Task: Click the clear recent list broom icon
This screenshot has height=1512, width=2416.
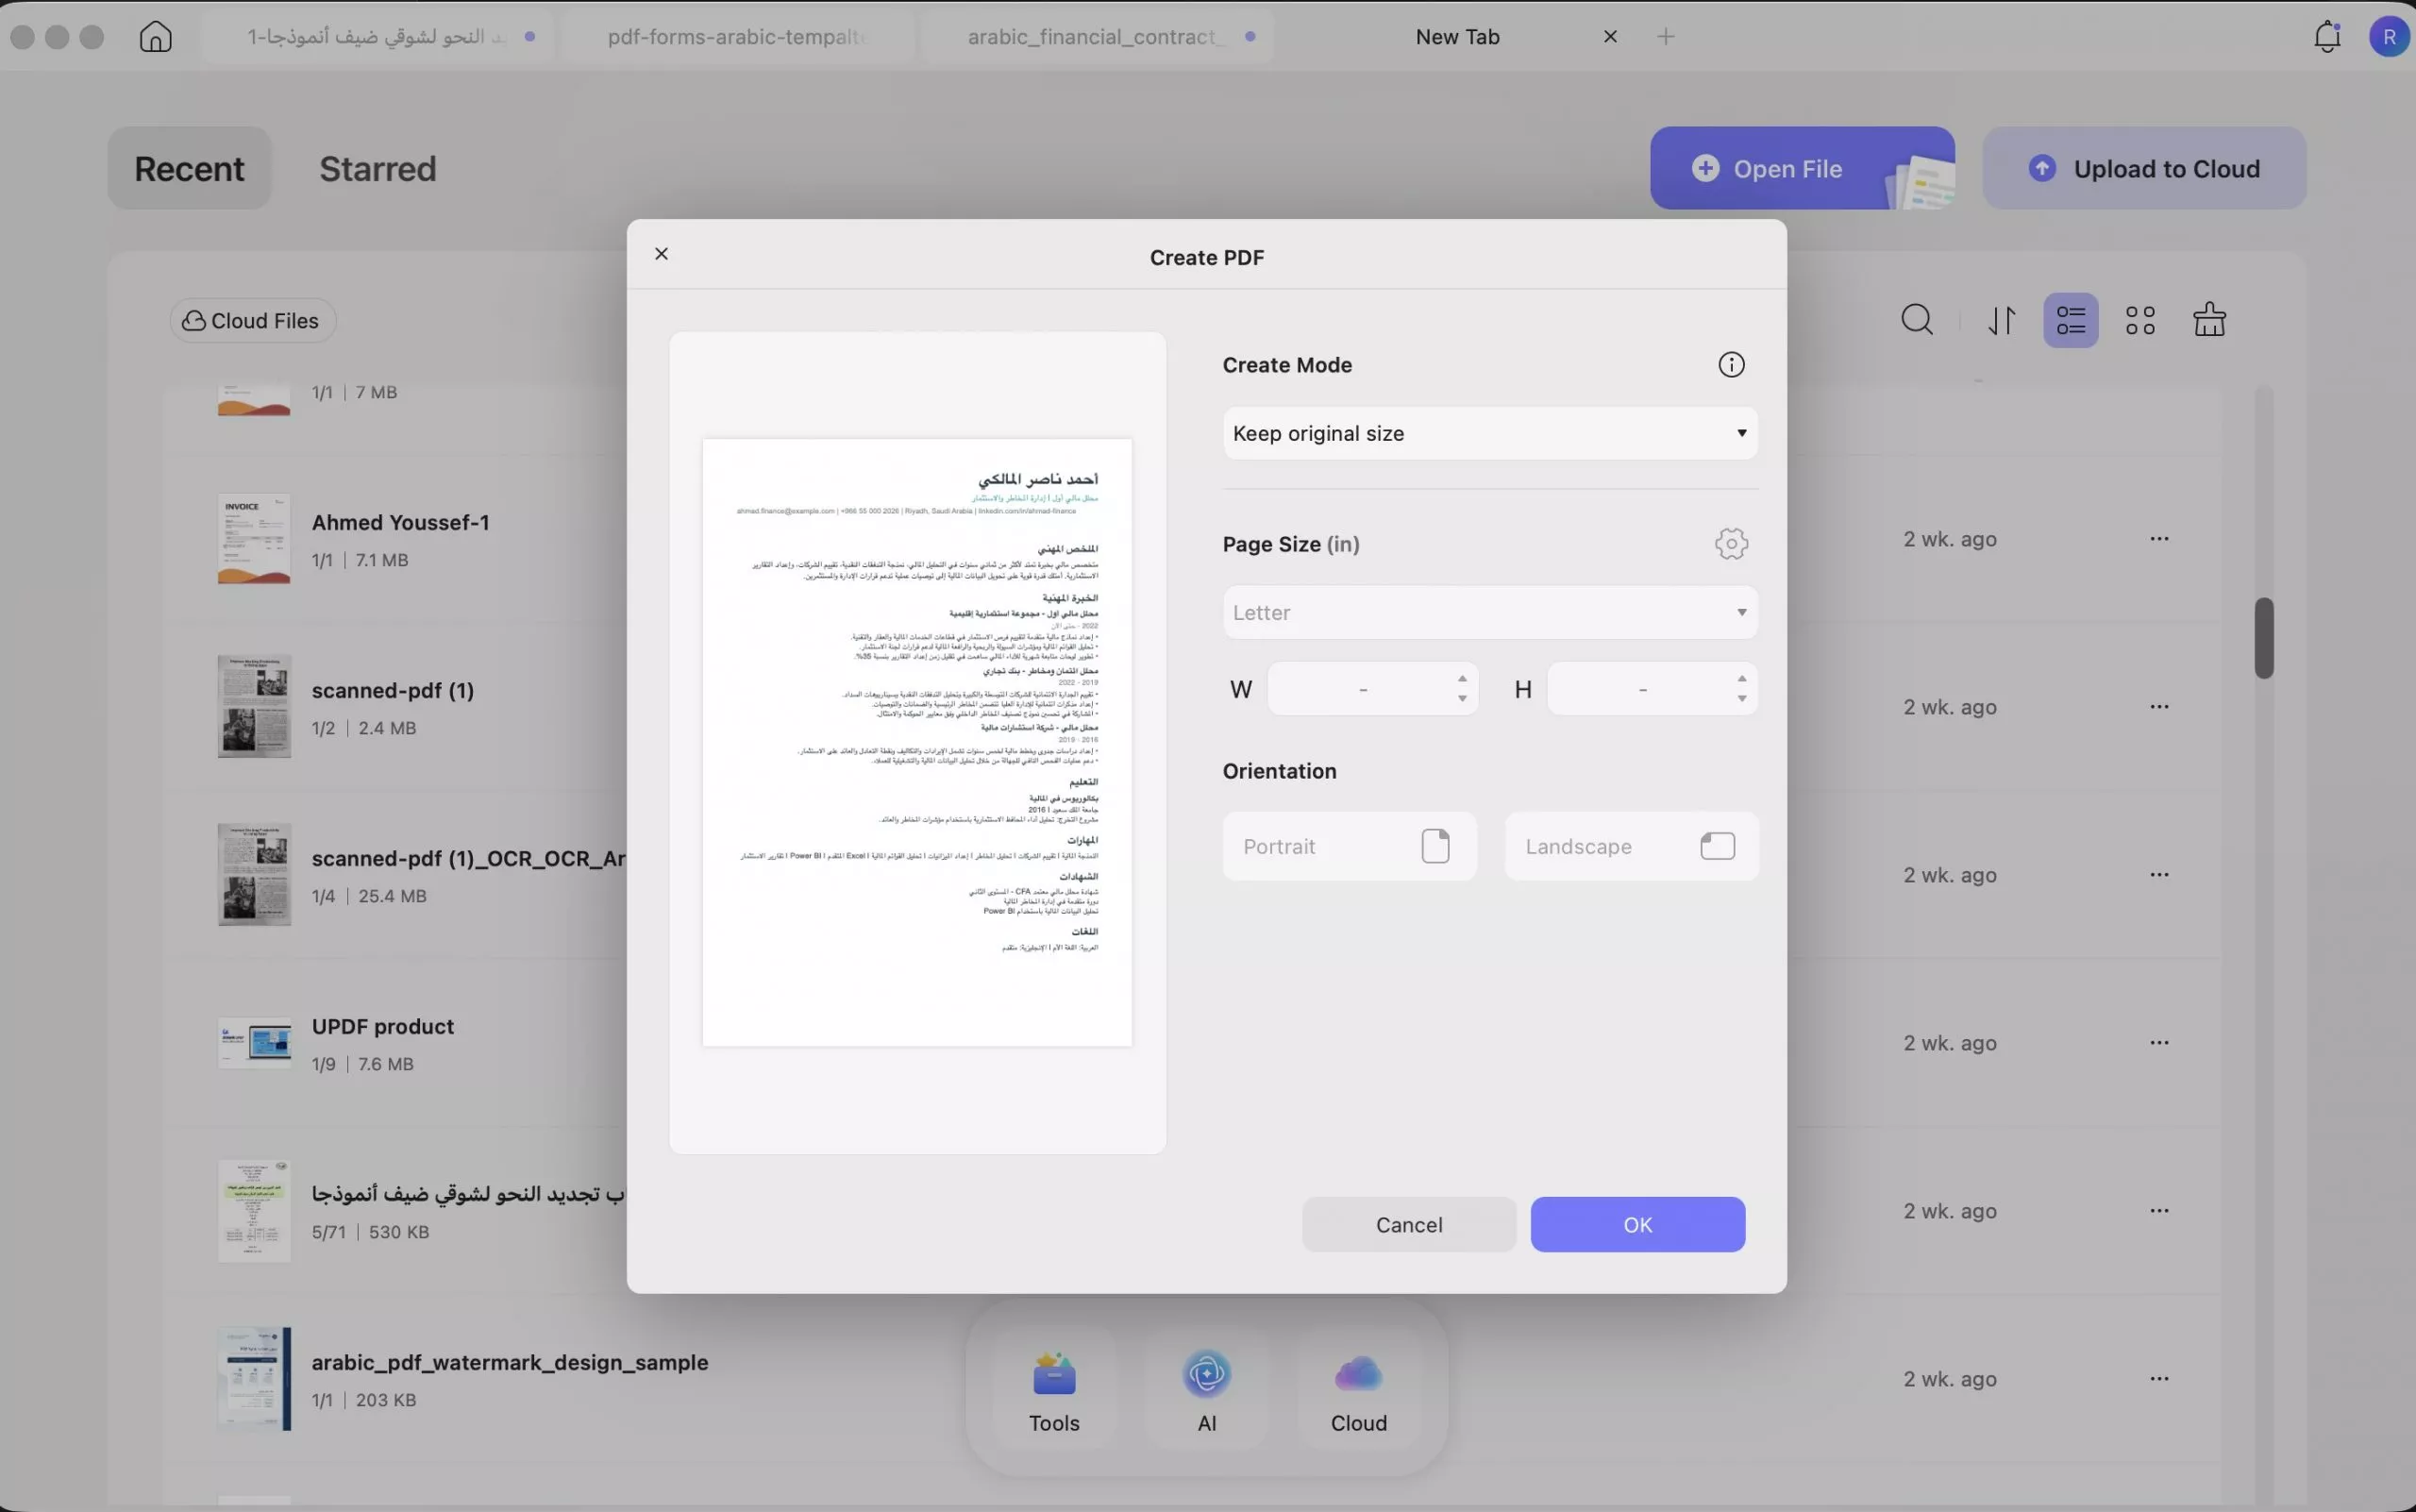Action: click(x=2209, y=320)
